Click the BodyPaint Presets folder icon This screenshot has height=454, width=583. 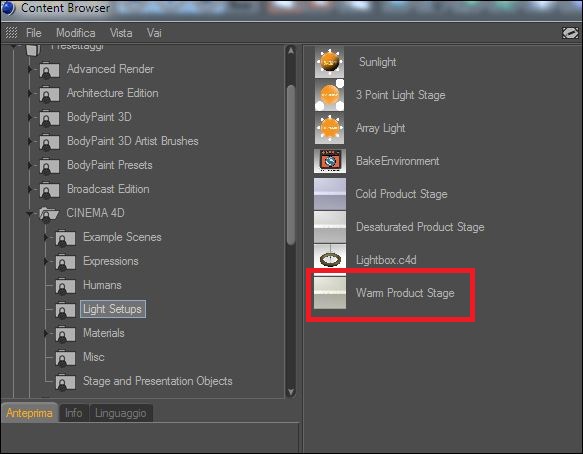[x=49, y=166]
